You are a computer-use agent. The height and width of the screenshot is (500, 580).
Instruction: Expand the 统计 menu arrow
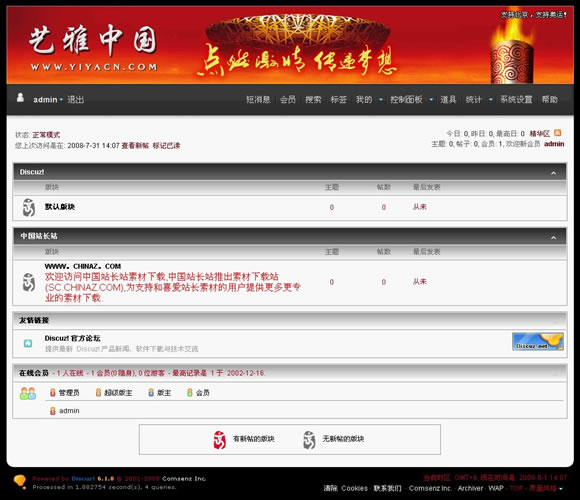(x=490, y=99)
